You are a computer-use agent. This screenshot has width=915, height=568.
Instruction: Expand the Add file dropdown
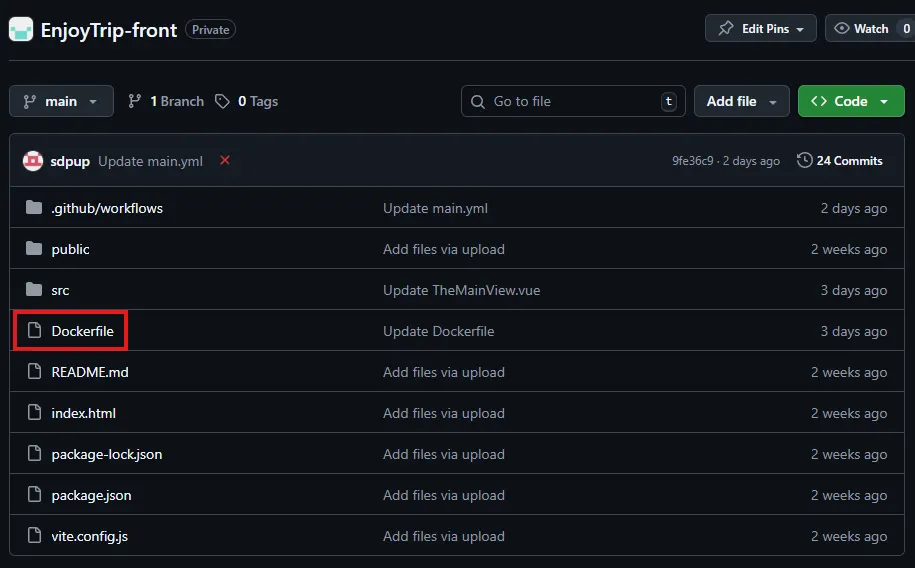pyautogui.click(x=742, y=101)
